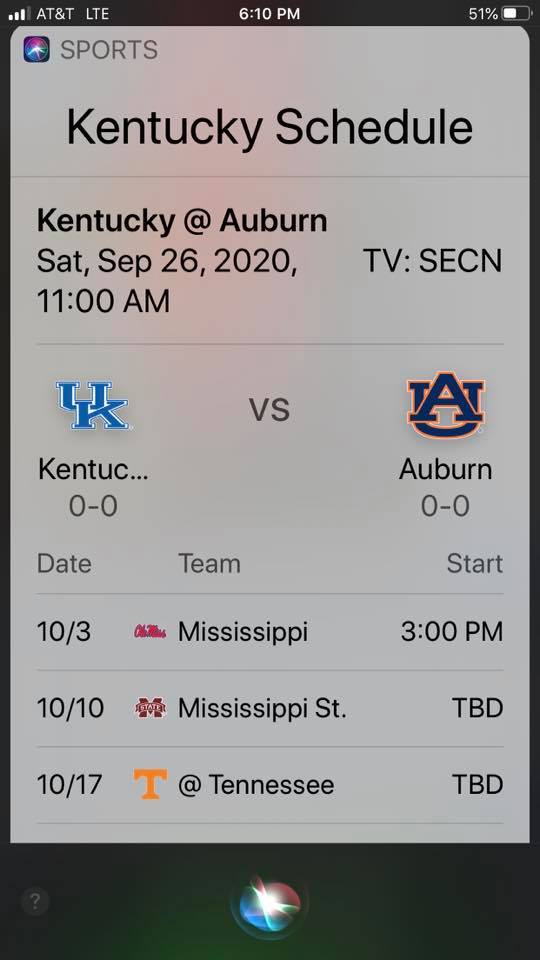Tap the Kentucky UK team logo

point(92,405)
